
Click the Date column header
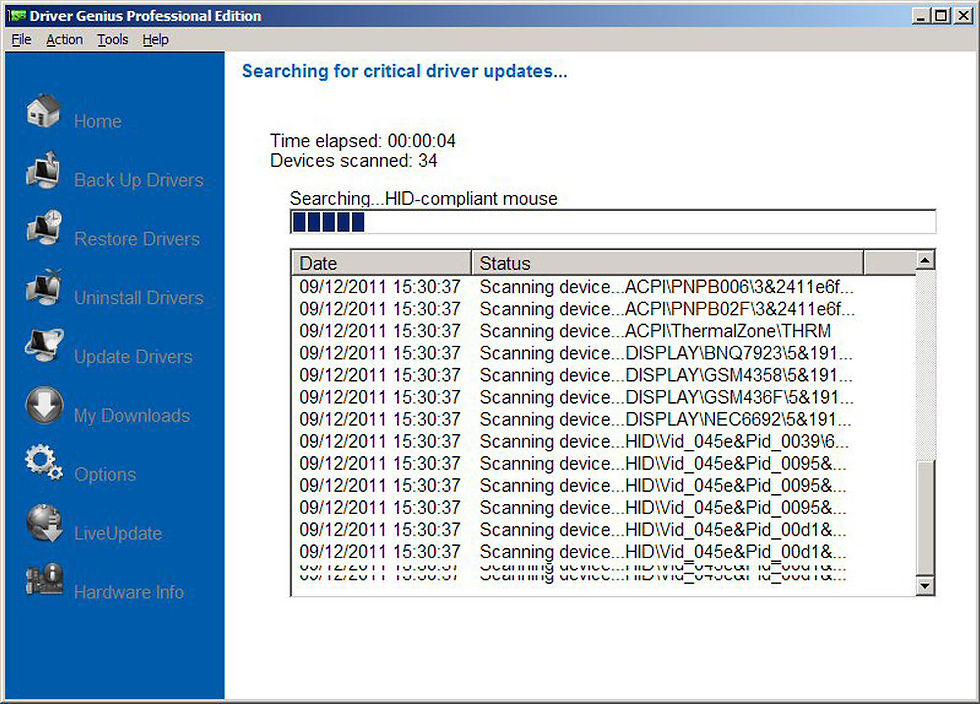[x=381, y=263]
